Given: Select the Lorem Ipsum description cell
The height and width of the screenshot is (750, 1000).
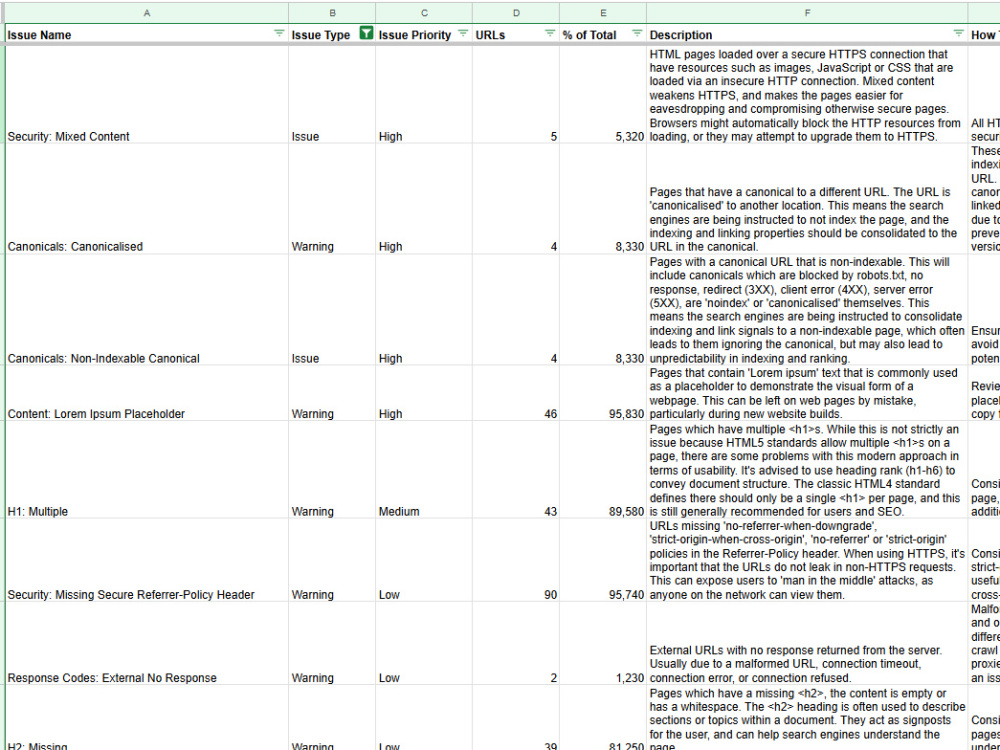Looking at the screenshot, I should point(807,393).
